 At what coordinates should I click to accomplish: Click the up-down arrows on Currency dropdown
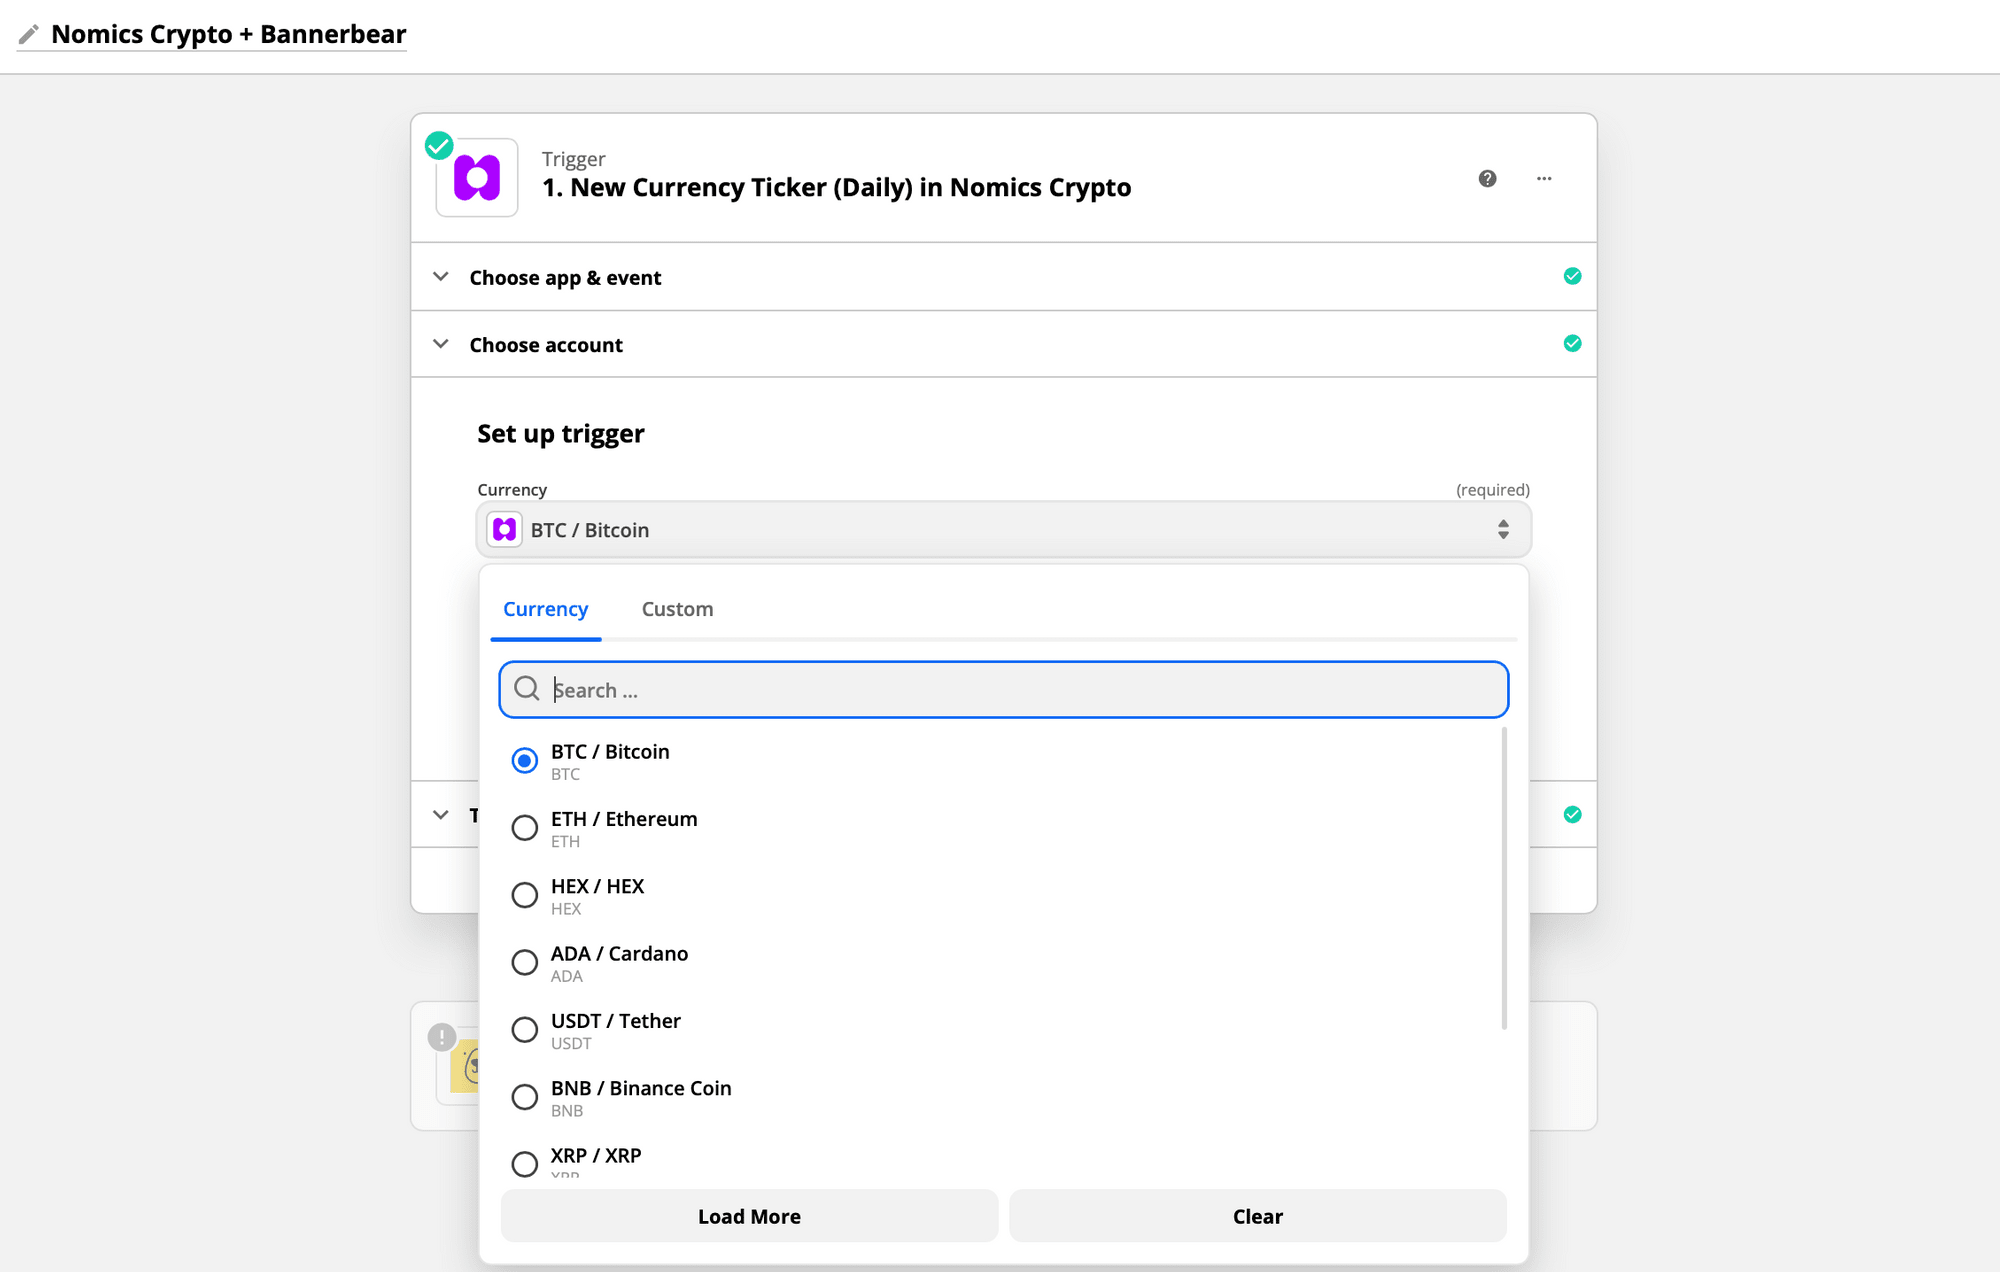tap(1503, 529)
